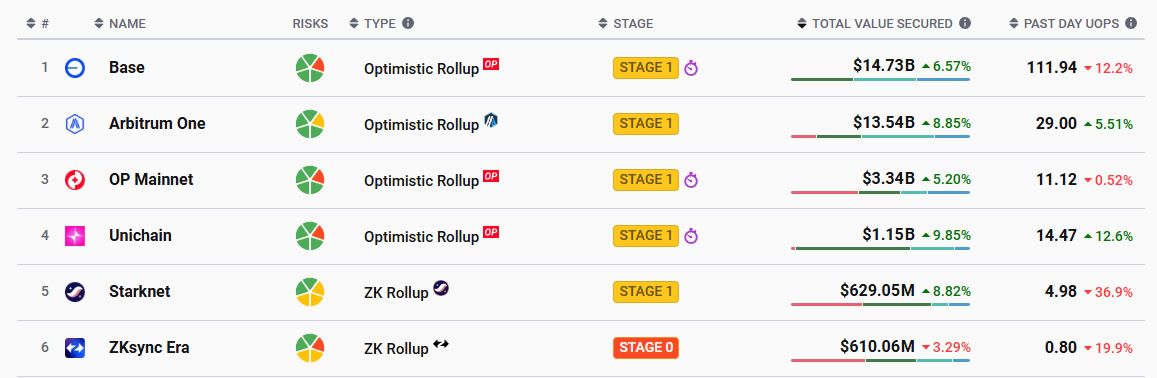Click the info icon beside Total Value Secured

pyautogui.click(x=964, y=24)
